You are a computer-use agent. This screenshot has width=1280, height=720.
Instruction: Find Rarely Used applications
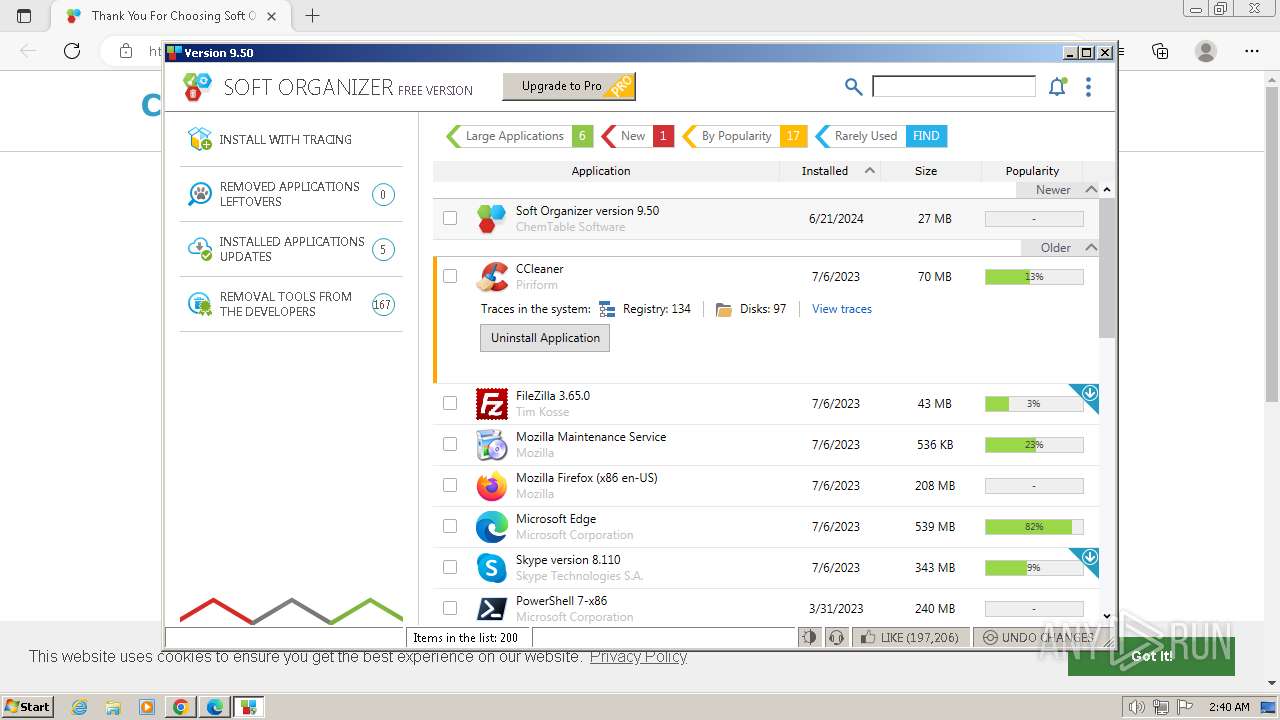pos(880,136)
